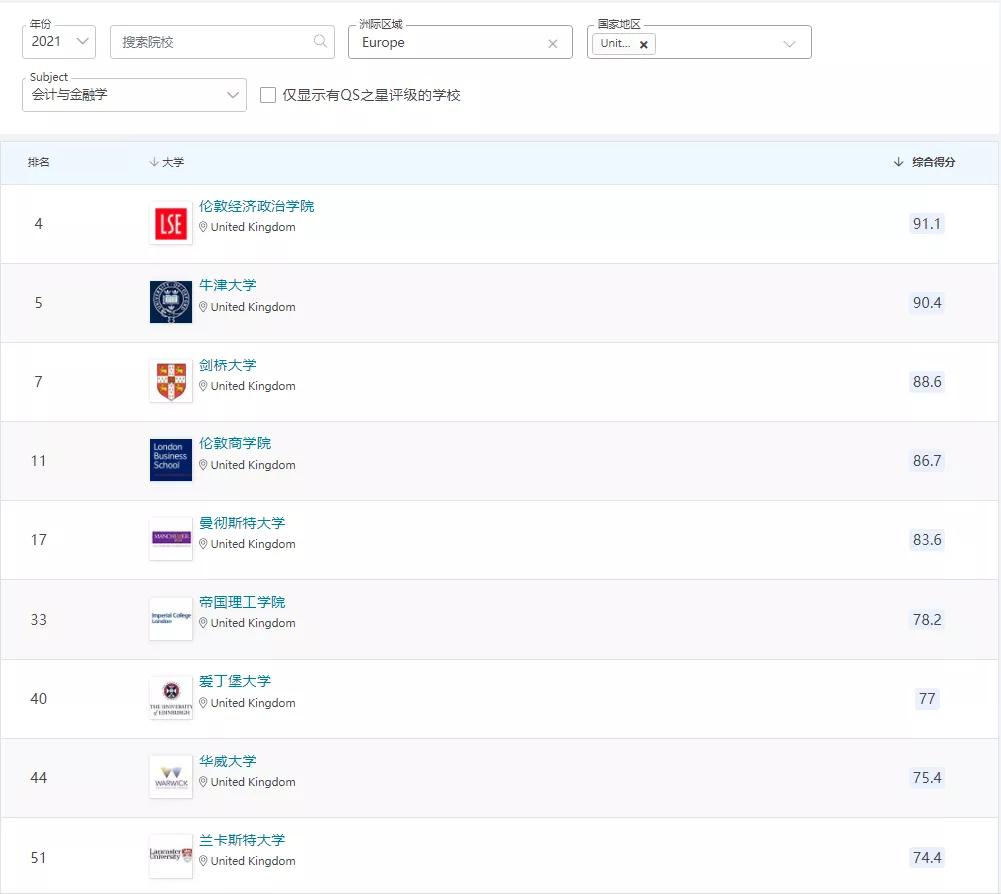Expand the 会计与金融学 subject dropdown
1001x894 pixels.
point(134,95)
